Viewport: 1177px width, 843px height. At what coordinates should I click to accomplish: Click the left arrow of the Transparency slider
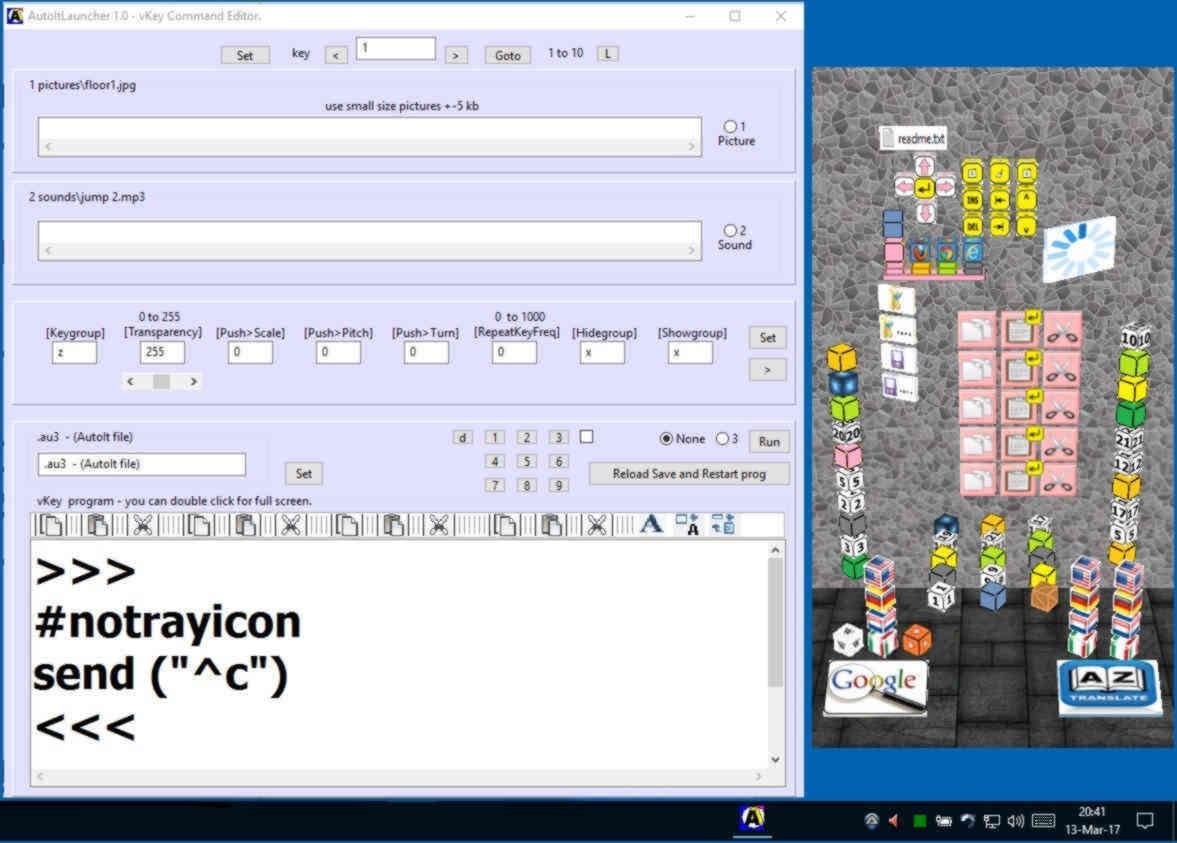pos(131,381)
